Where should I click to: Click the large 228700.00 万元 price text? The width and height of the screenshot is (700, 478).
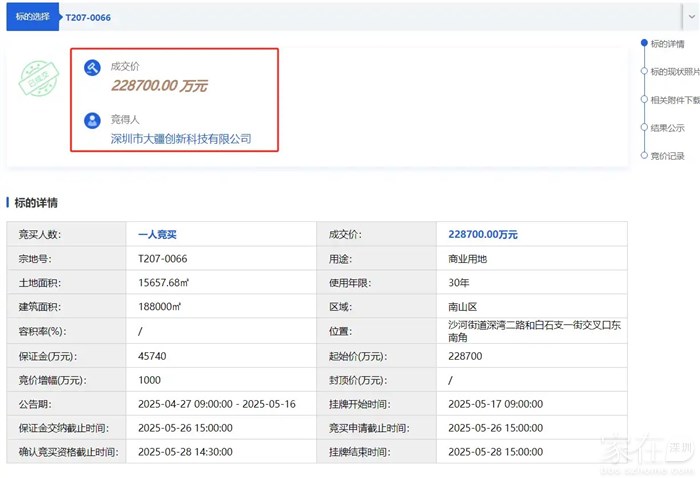(x=159, y=86)
